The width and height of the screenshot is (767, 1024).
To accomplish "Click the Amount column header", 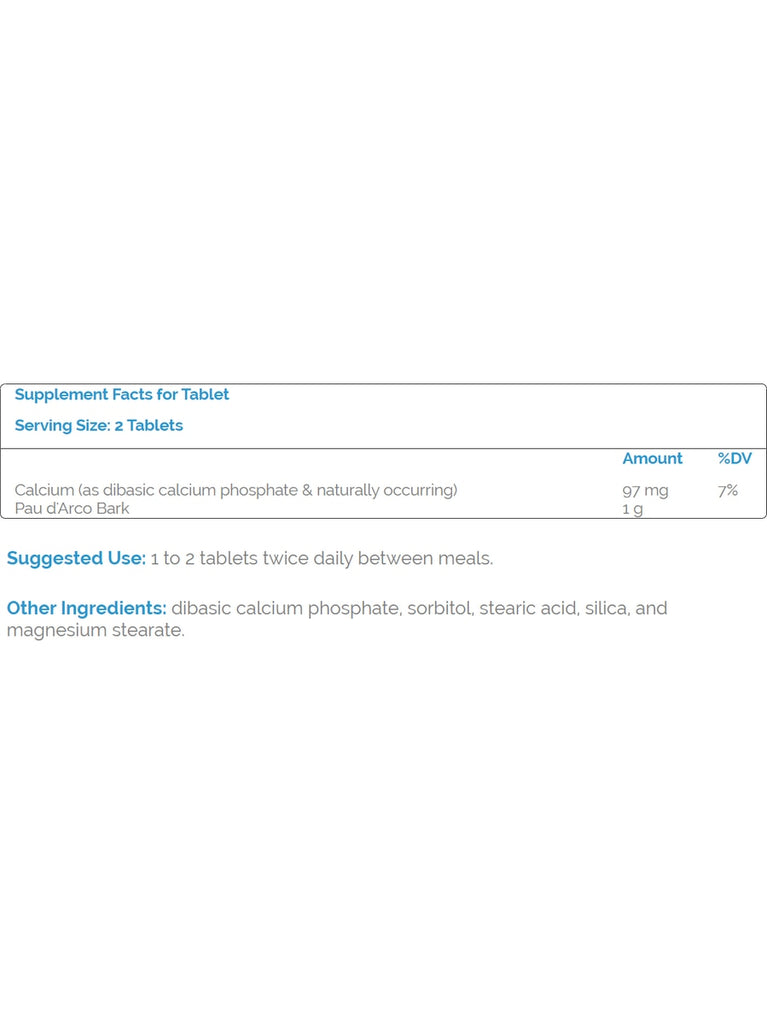I will click(652, 458).
